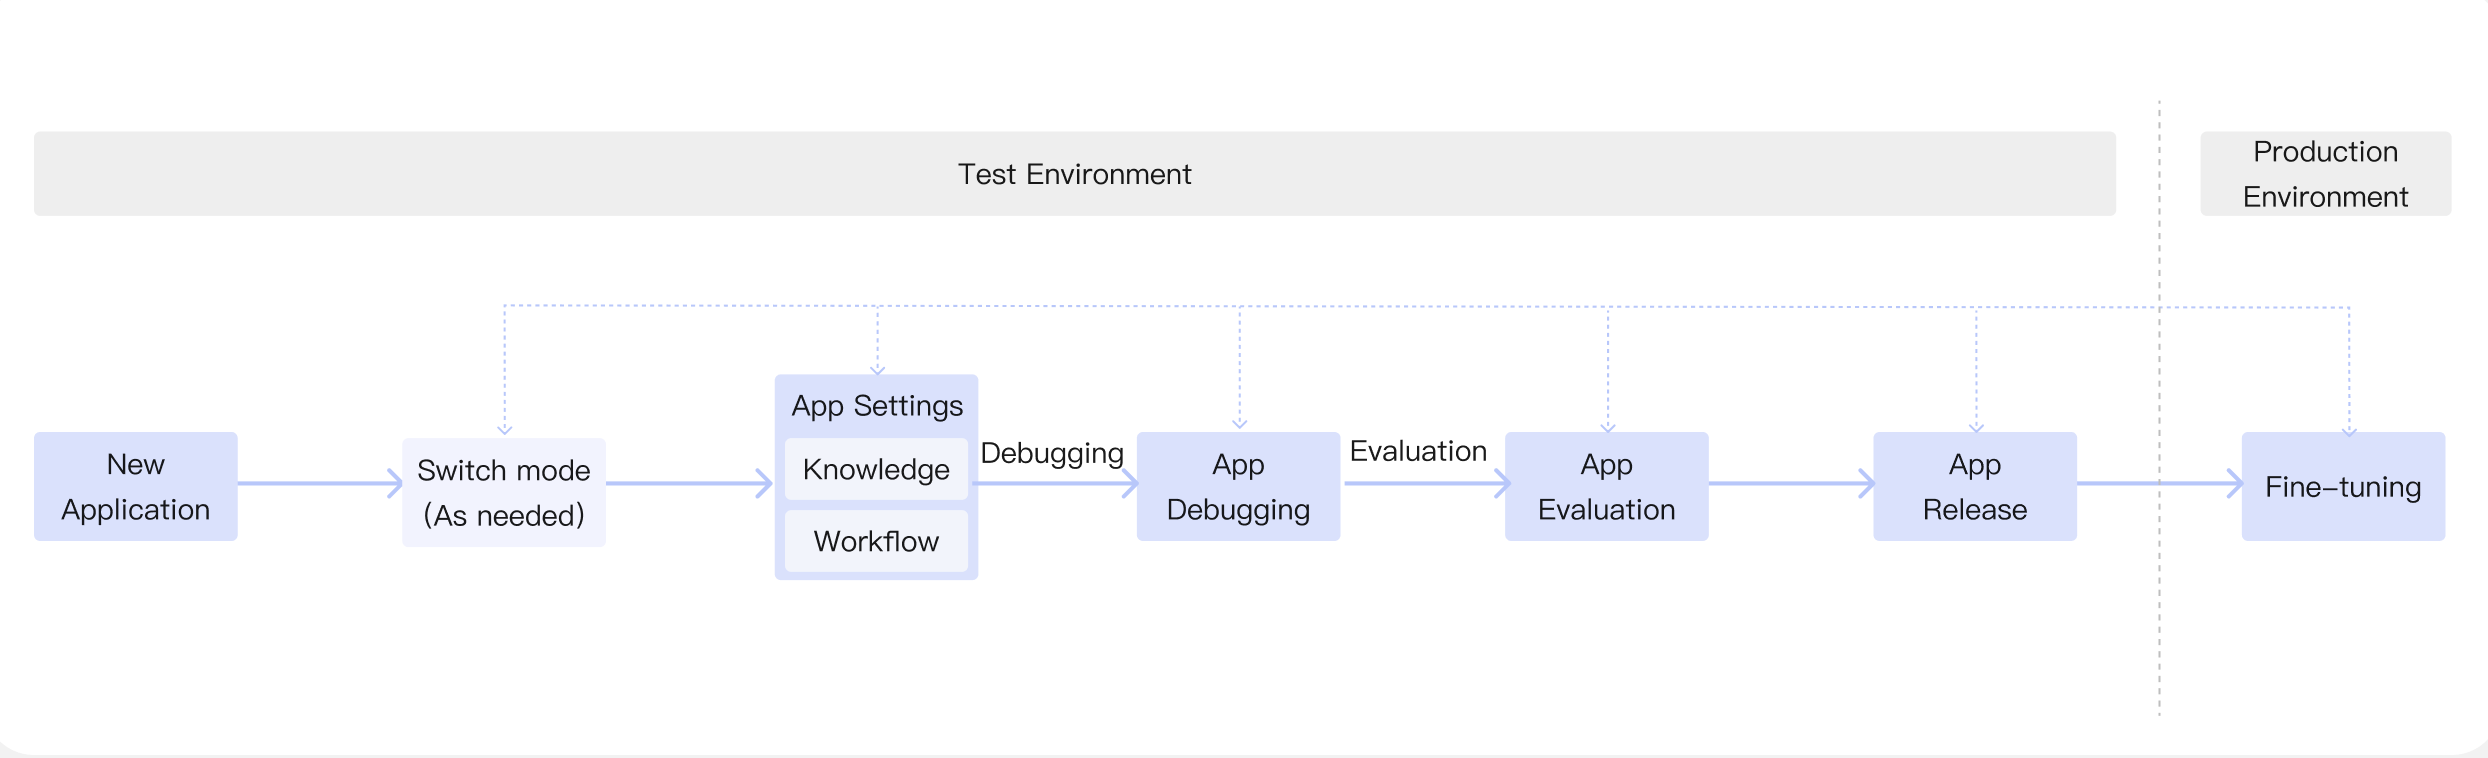Open the Workflow block in App Settings

pyautogui.click(x=876, y=541)
